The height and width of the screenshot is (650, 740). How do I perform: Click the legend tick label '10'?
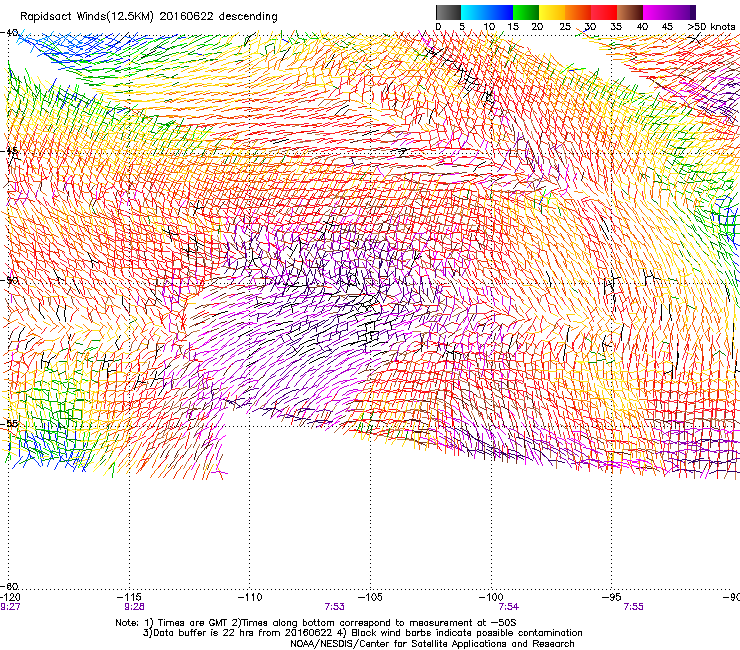(489, 27)
